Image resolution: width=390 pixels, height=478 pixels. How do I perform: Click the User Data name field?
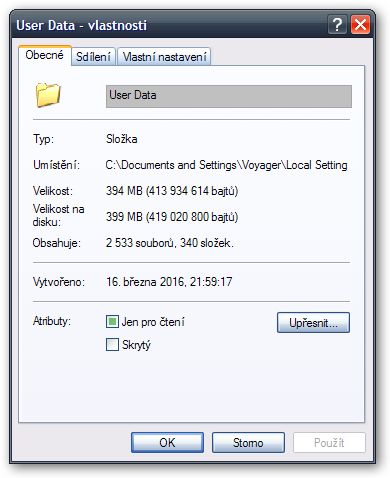(229, 96)
